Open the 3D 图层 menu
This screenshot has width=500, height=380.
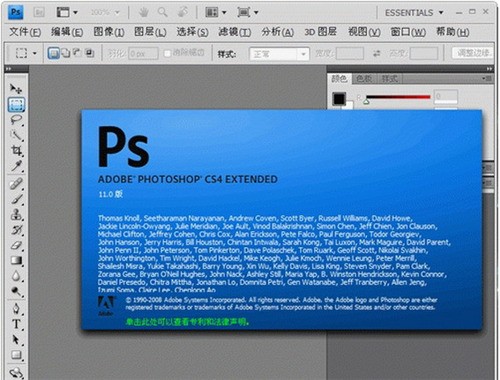[x=320, y=32]
